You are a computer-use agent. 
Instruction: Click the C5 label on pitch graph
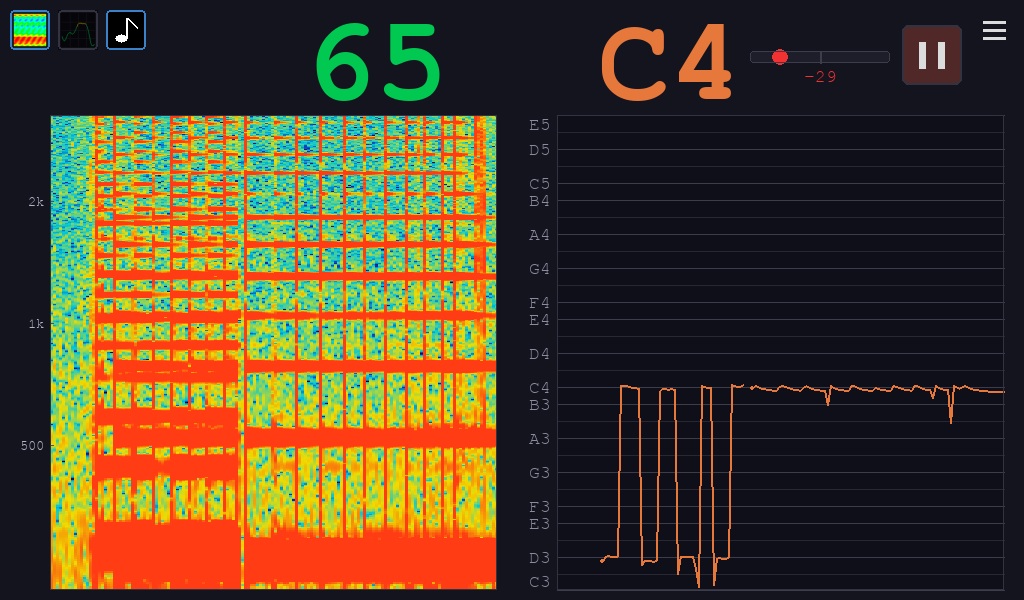point(539,184)
